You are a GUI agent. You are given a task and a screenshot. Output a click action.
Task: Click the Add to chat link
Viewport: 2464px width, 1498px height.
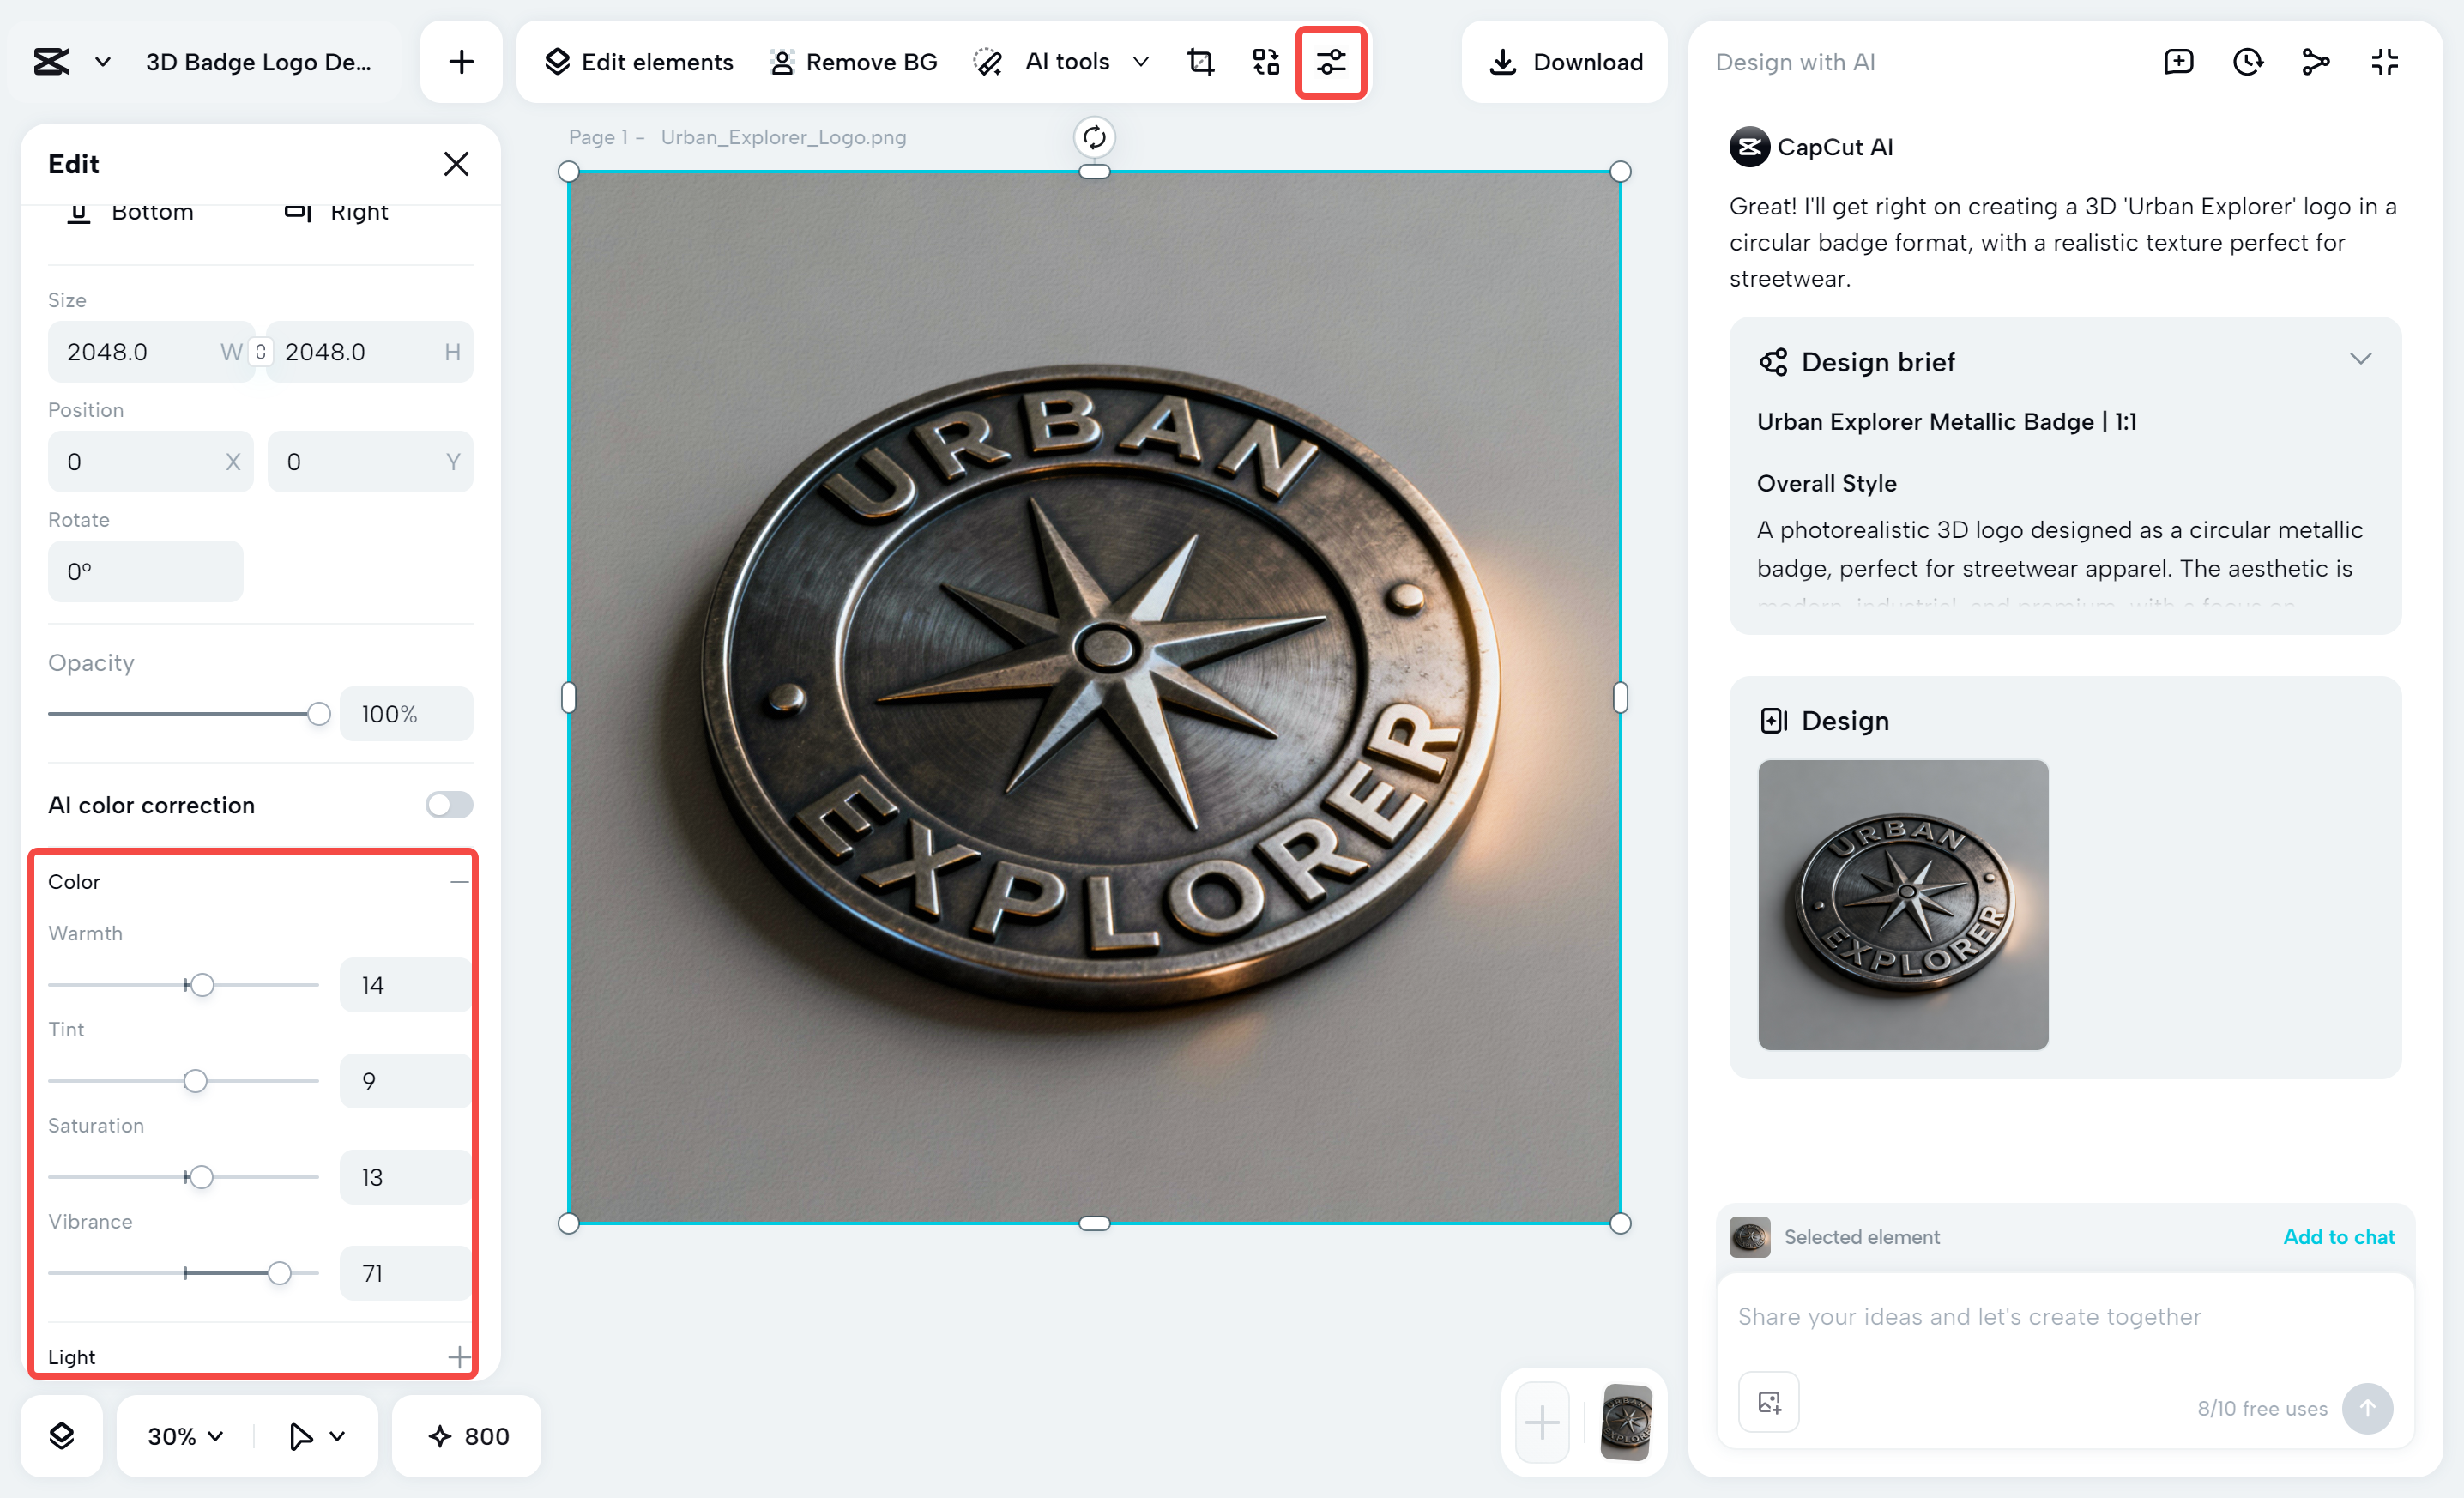2338,1237
